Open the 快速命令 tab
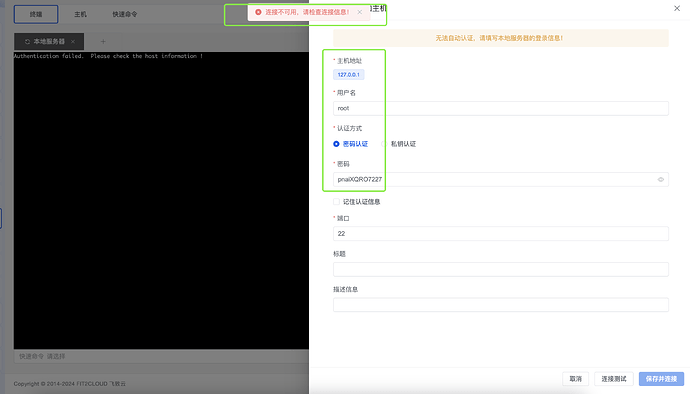This screenshot has width=690, height=394. (x=125, y=14)
